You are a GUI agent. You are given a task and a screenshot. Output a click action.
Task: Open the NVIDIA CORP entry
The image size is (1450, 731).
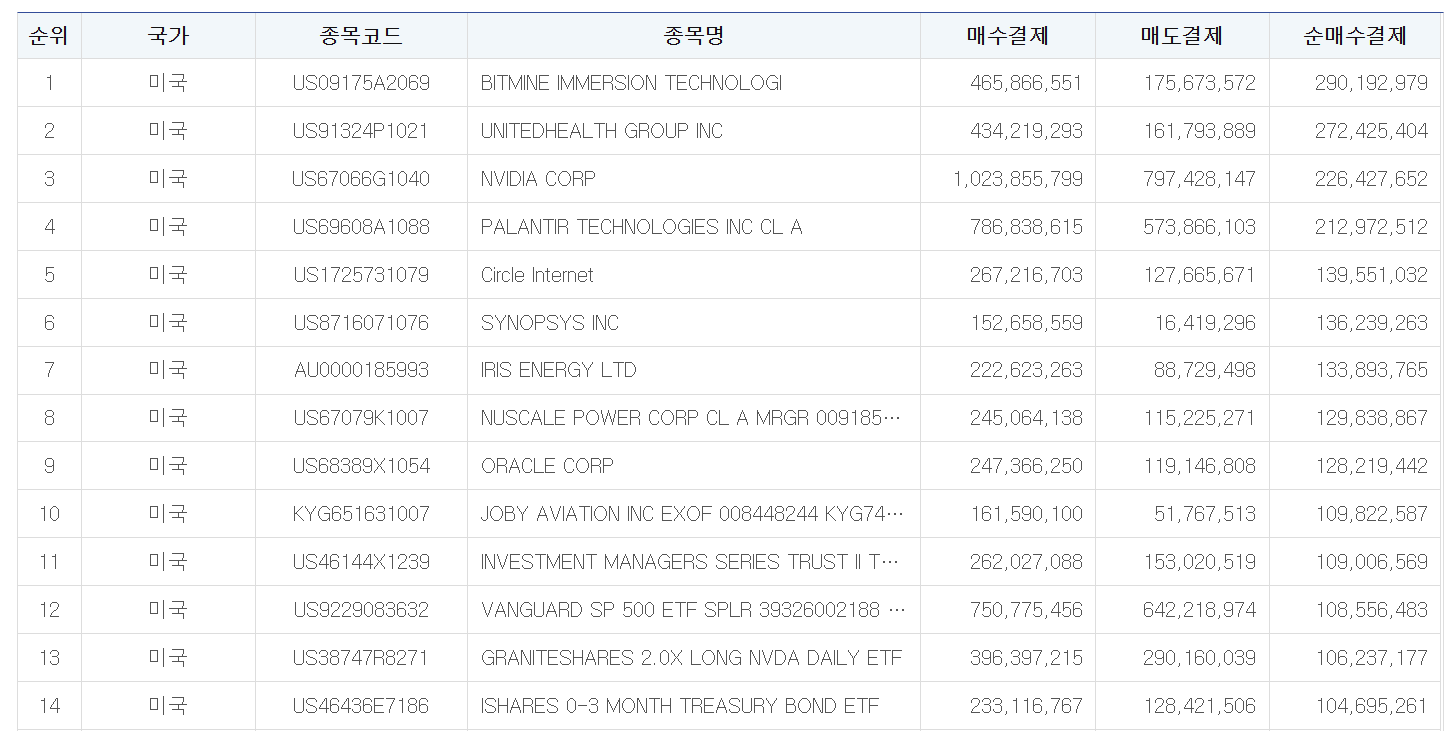[x=538, y=179]
